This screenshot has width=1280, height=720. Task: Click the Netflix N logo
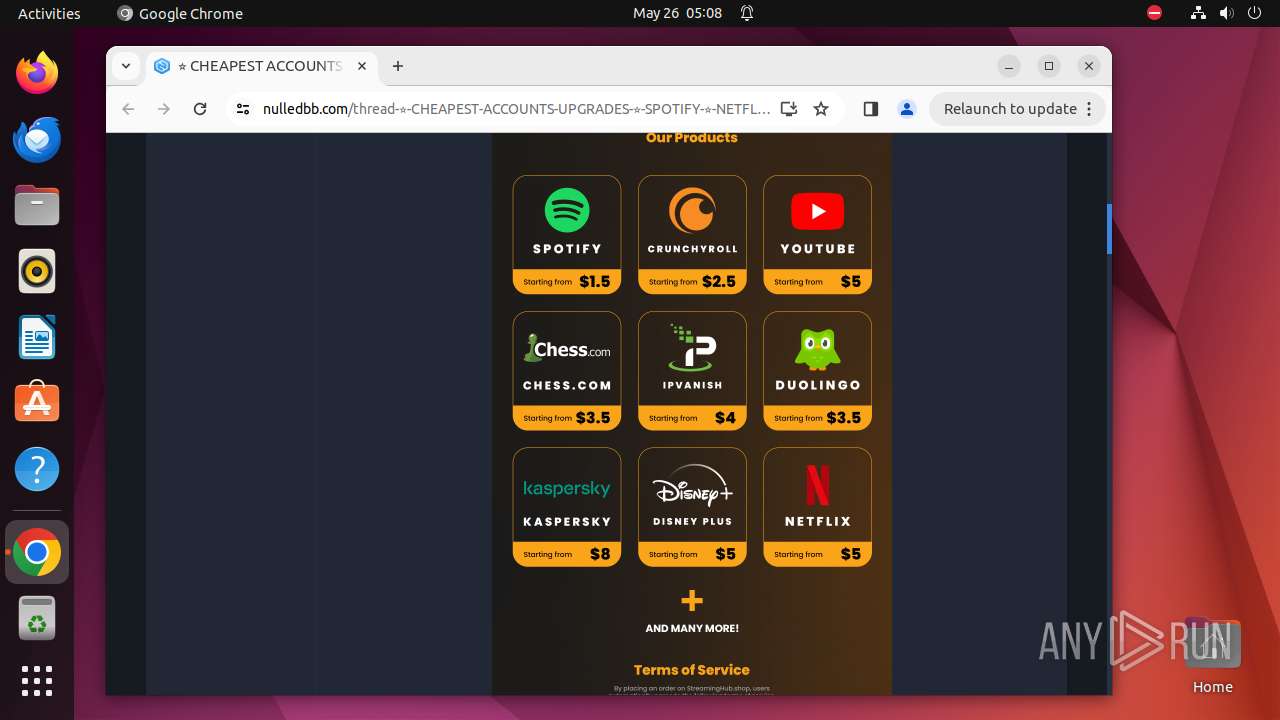pos(818,485)
